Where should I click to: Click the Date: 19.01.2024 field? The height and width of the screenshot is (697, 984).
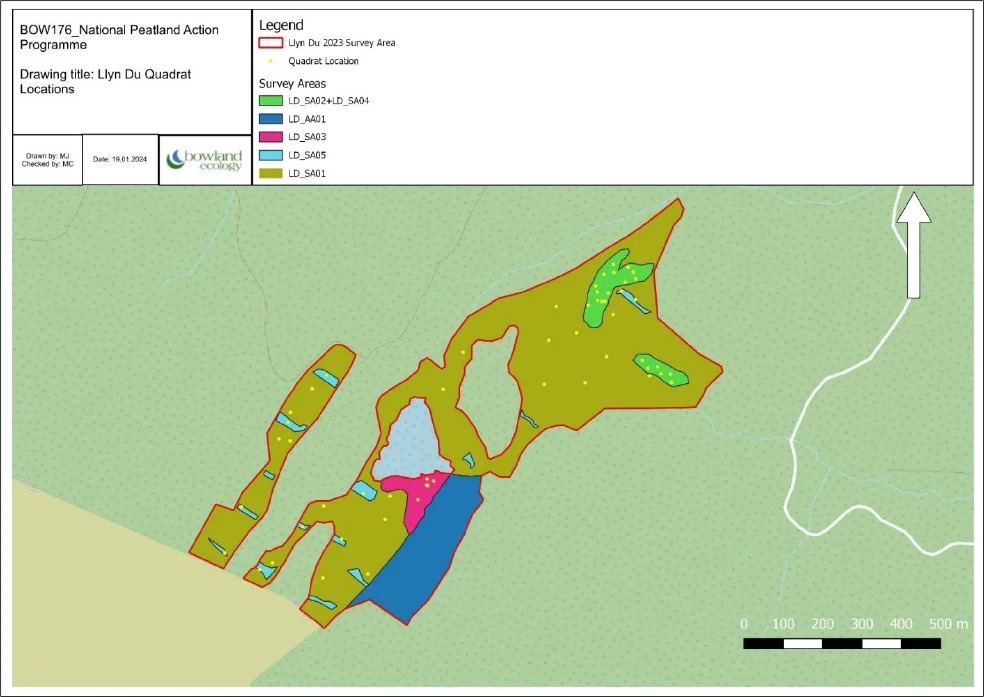coord(120,159)
